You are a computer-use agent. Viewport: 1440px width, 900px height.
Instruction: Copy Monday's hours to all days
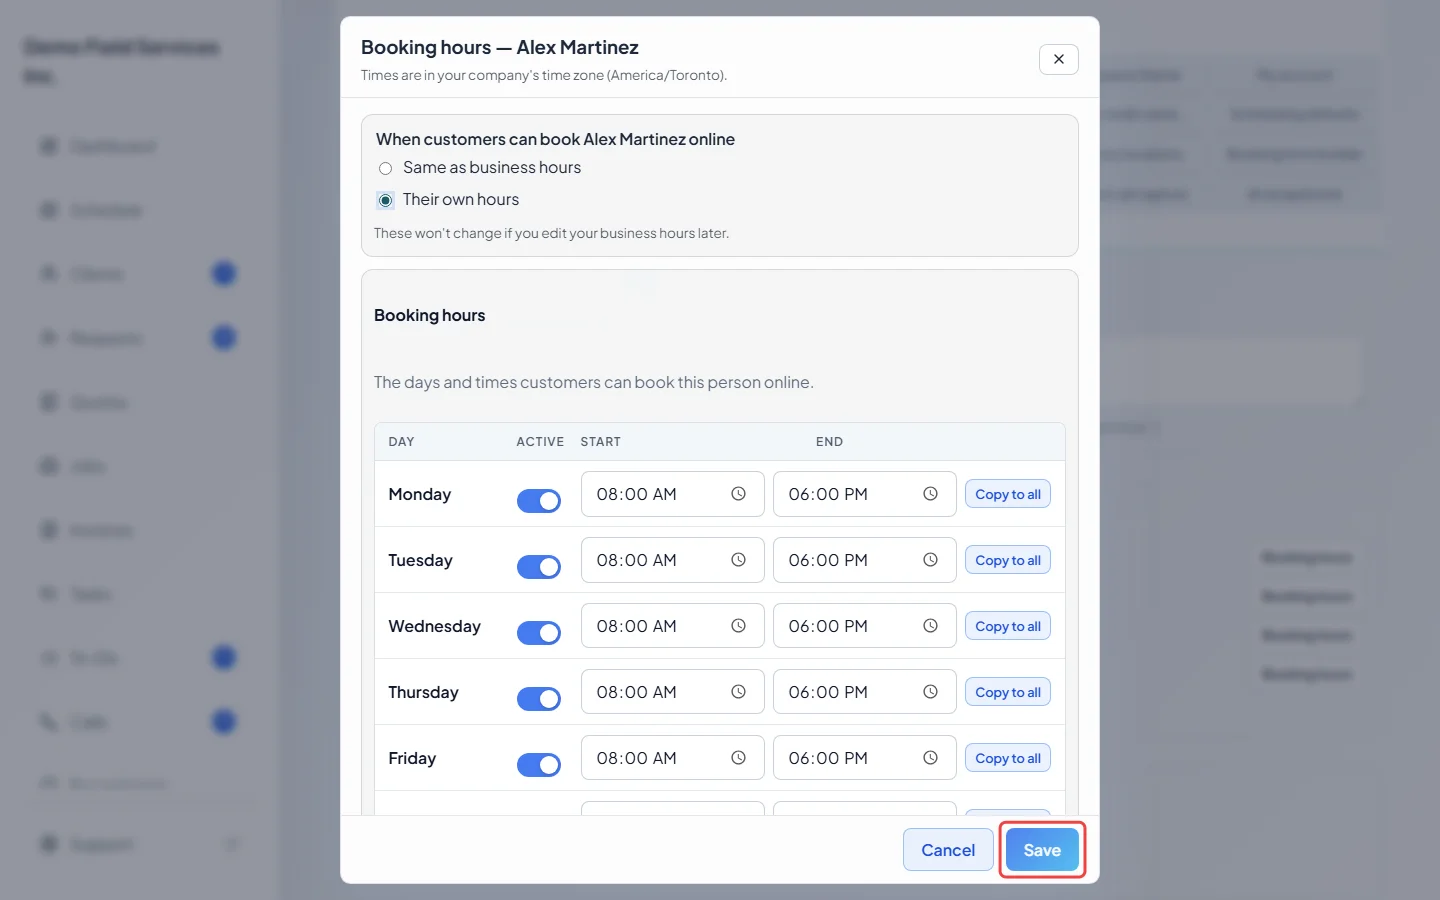tap(1008, 494)
